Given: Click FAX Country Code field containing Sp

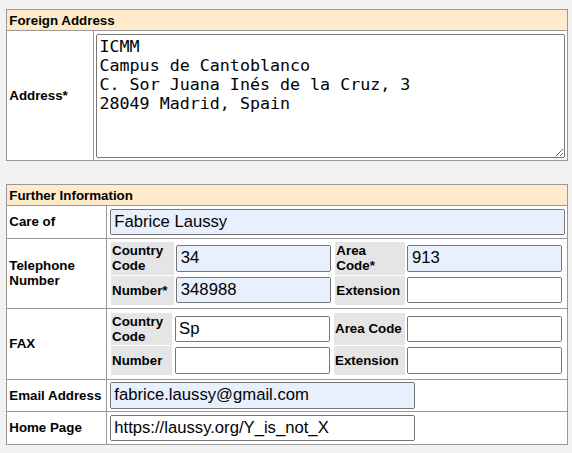Looking at the screenshot, I should click(252, 329).
